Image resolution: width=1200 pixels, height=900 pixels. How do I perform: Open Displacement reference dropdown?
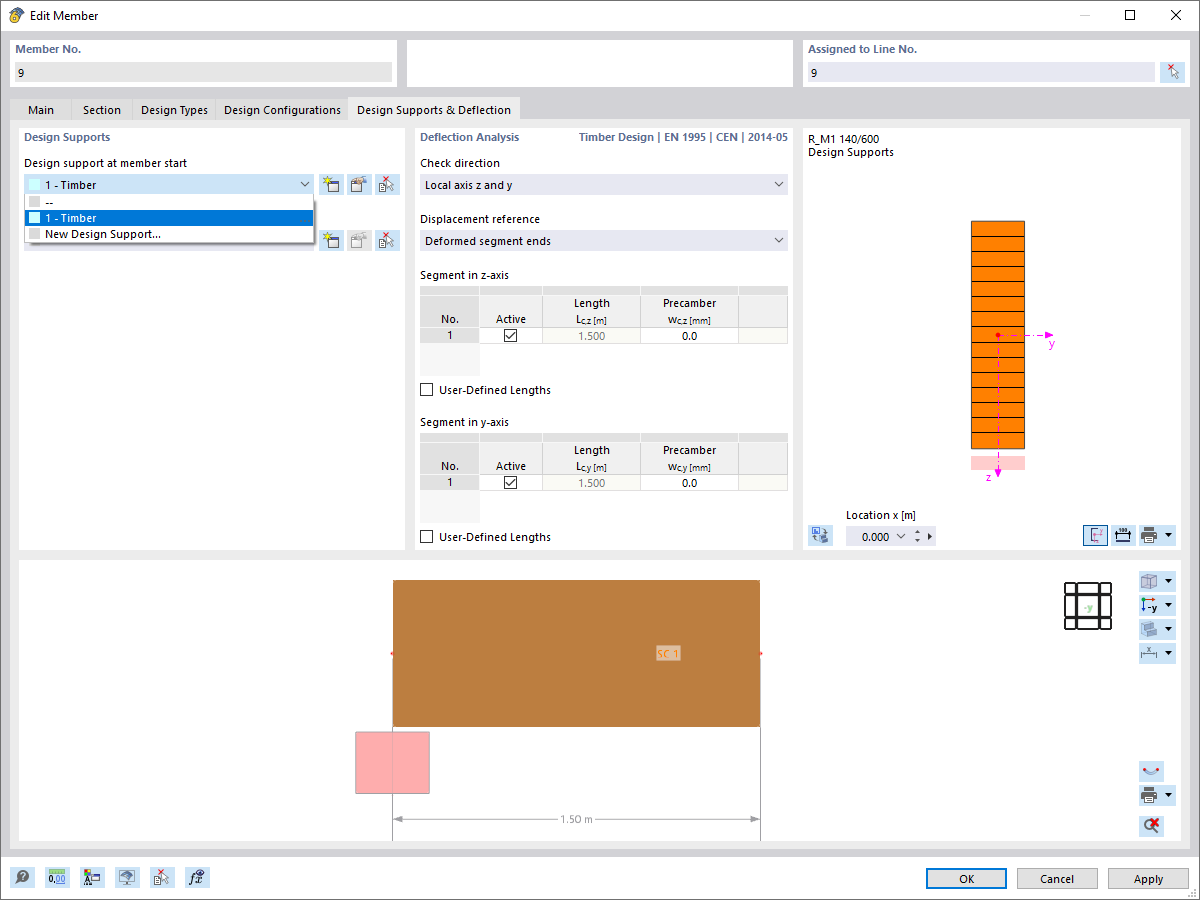[x=604, y=241]
